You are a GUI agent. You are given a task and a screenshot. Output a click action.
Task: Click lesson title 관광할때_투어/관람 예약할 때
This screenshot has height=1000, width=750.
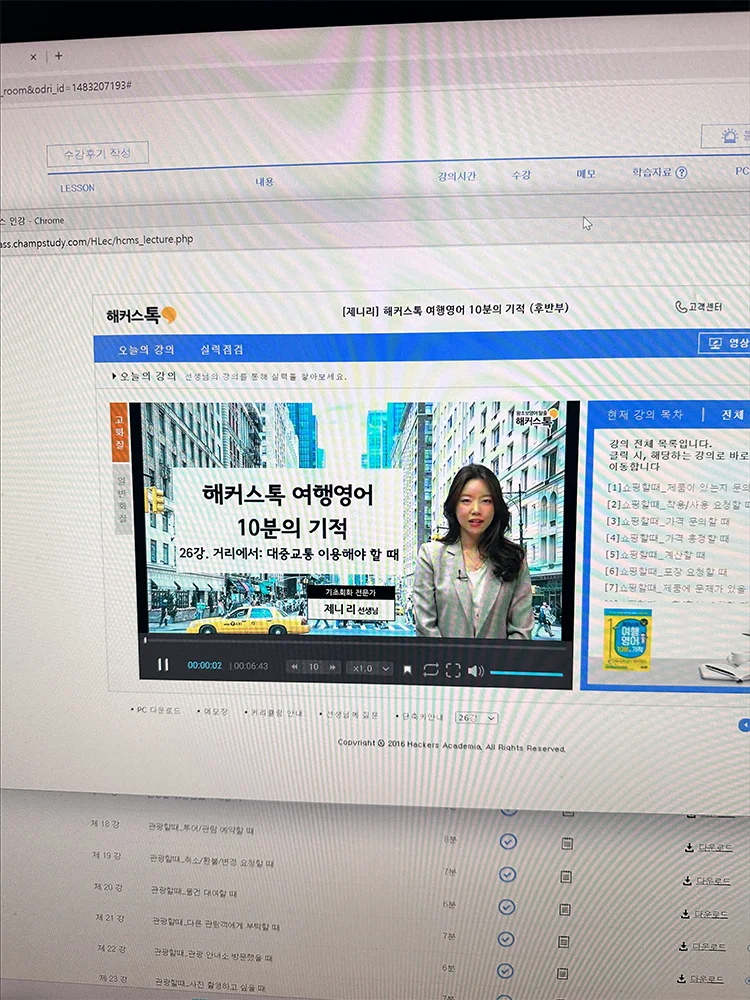click(x=202, y=828)
